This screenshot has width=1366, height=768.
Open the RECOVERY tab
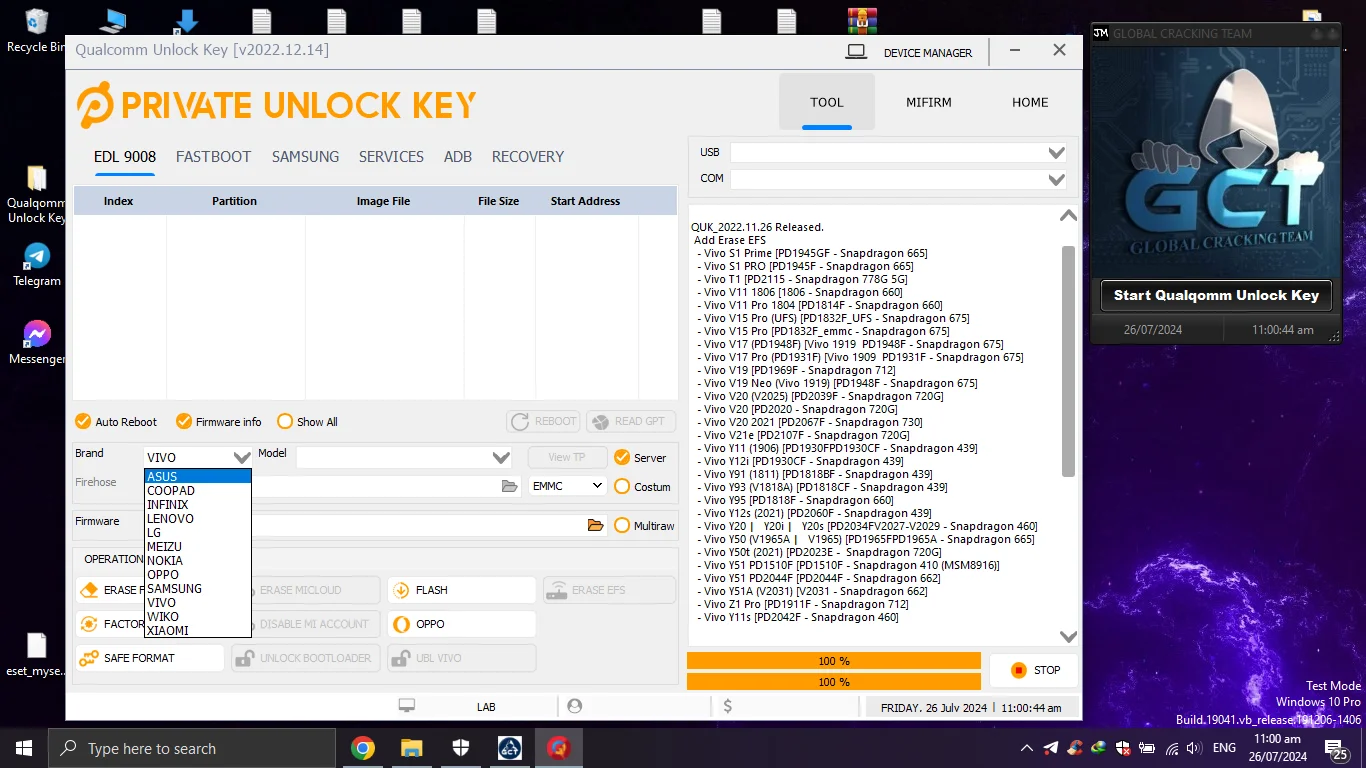pyautogui.click(x=528, y=157)
